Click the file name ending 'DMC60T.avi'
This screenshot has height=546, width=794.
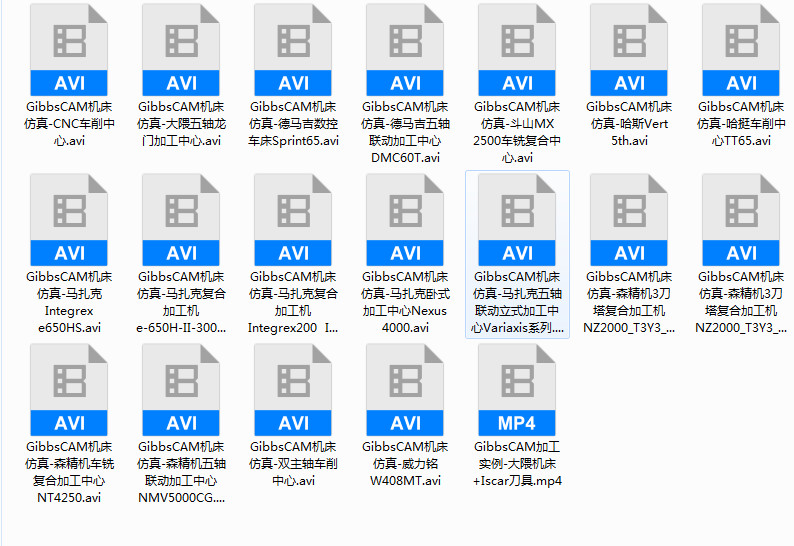click(x=405, y=132)
